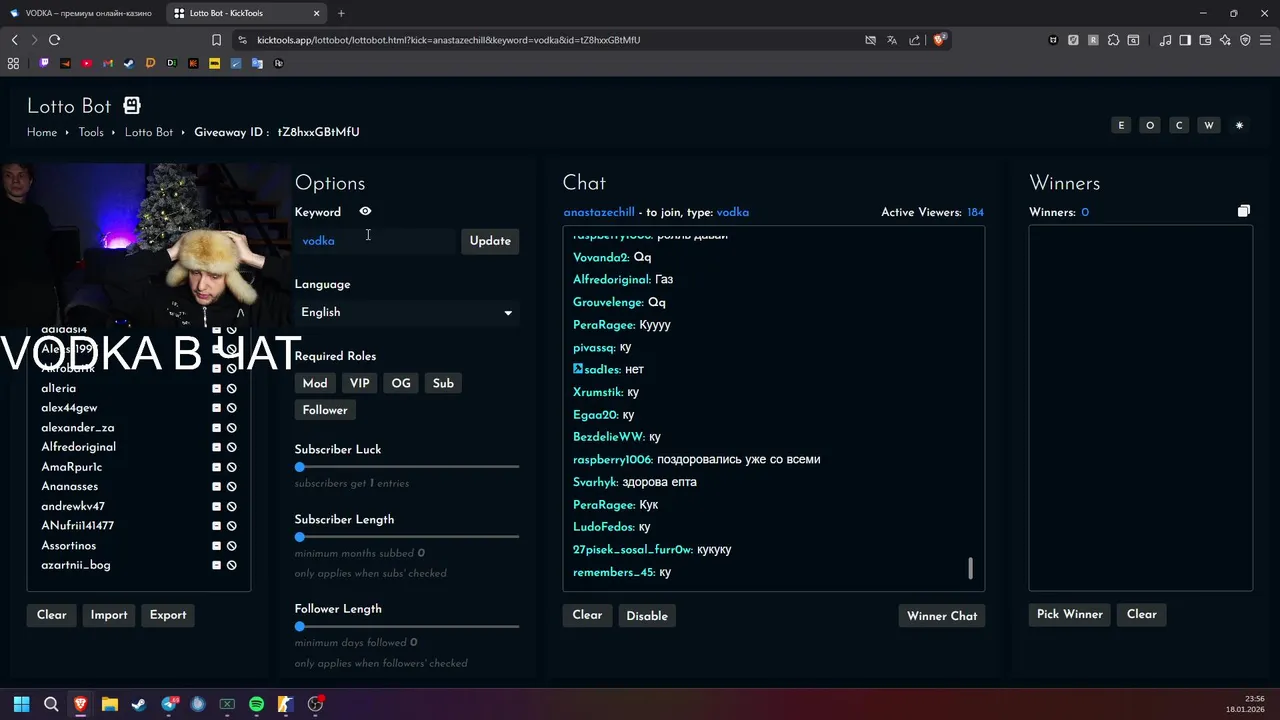Go to Tools in breadcrumb
1280x720 pixels.
91,132
